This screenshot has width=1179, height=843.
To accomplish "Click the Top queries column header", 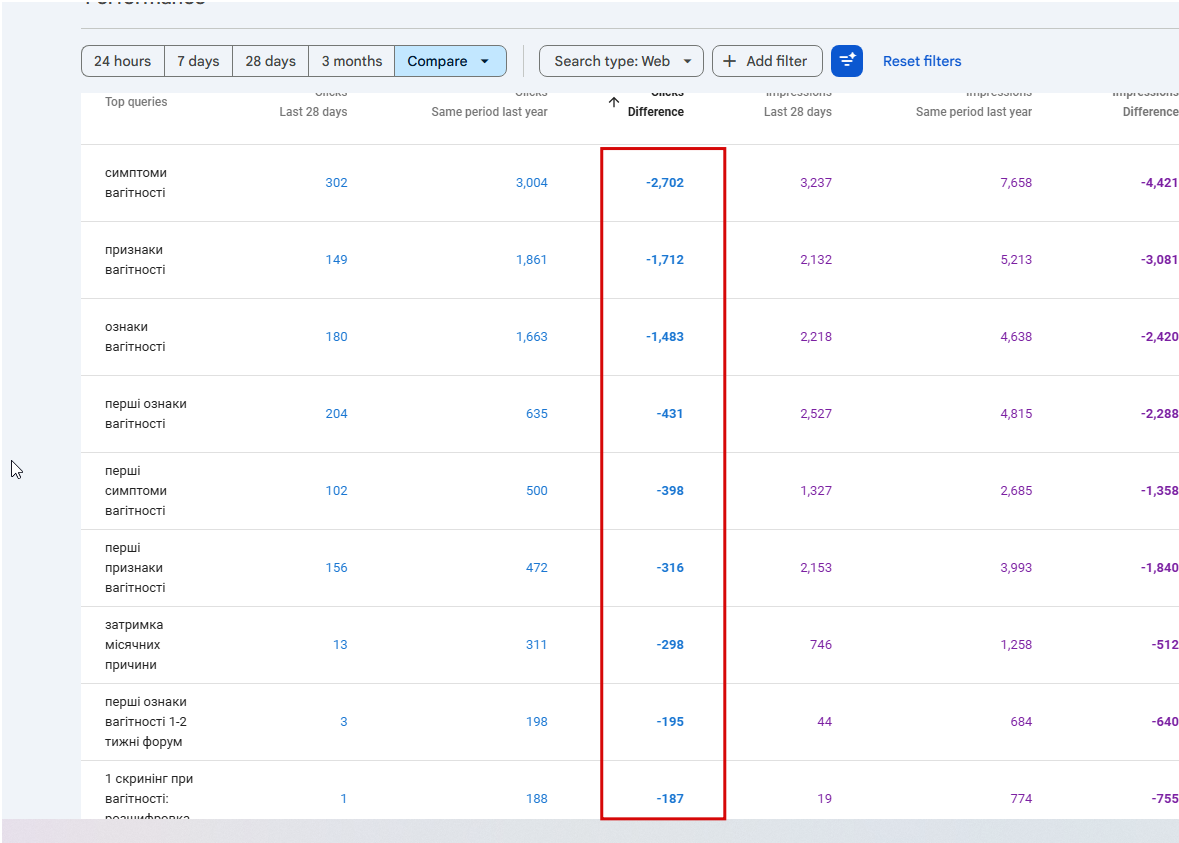I will pyautogui.click(x=136, y=102).
